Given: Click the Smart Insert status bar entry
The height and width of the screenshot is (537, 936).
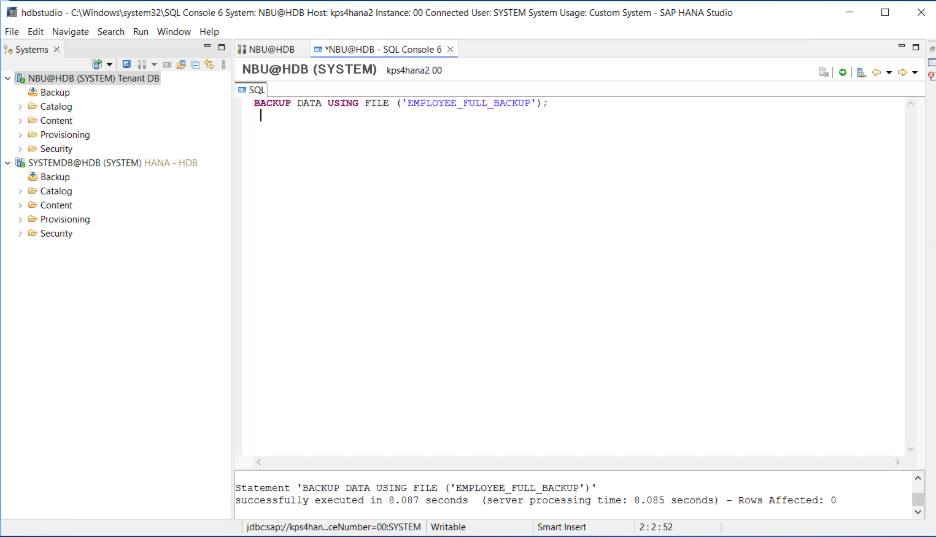Looking at the screenshot, I should (x=562, y=527).
